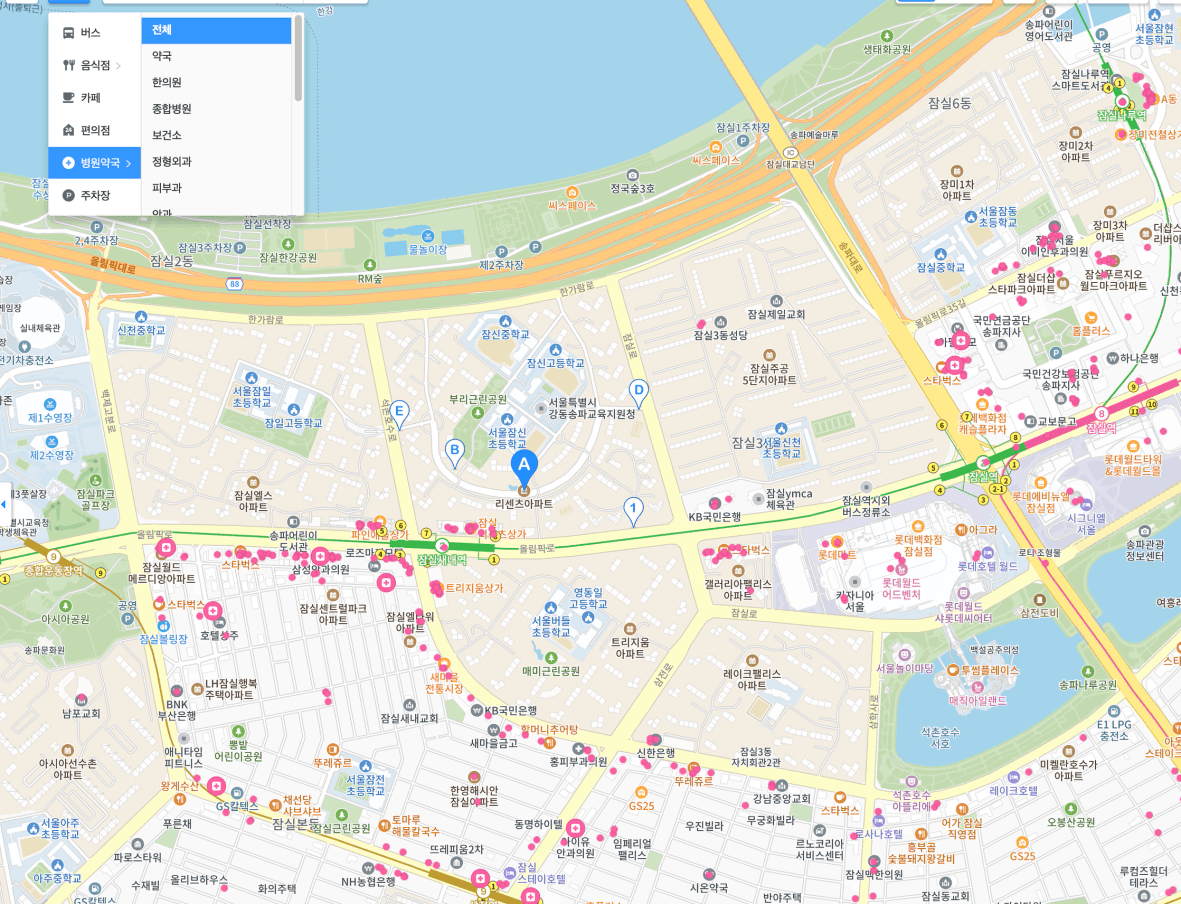1181x904 pixels.
Task: Click the NH농협은행 bank icon
Action: coord(368,869)
